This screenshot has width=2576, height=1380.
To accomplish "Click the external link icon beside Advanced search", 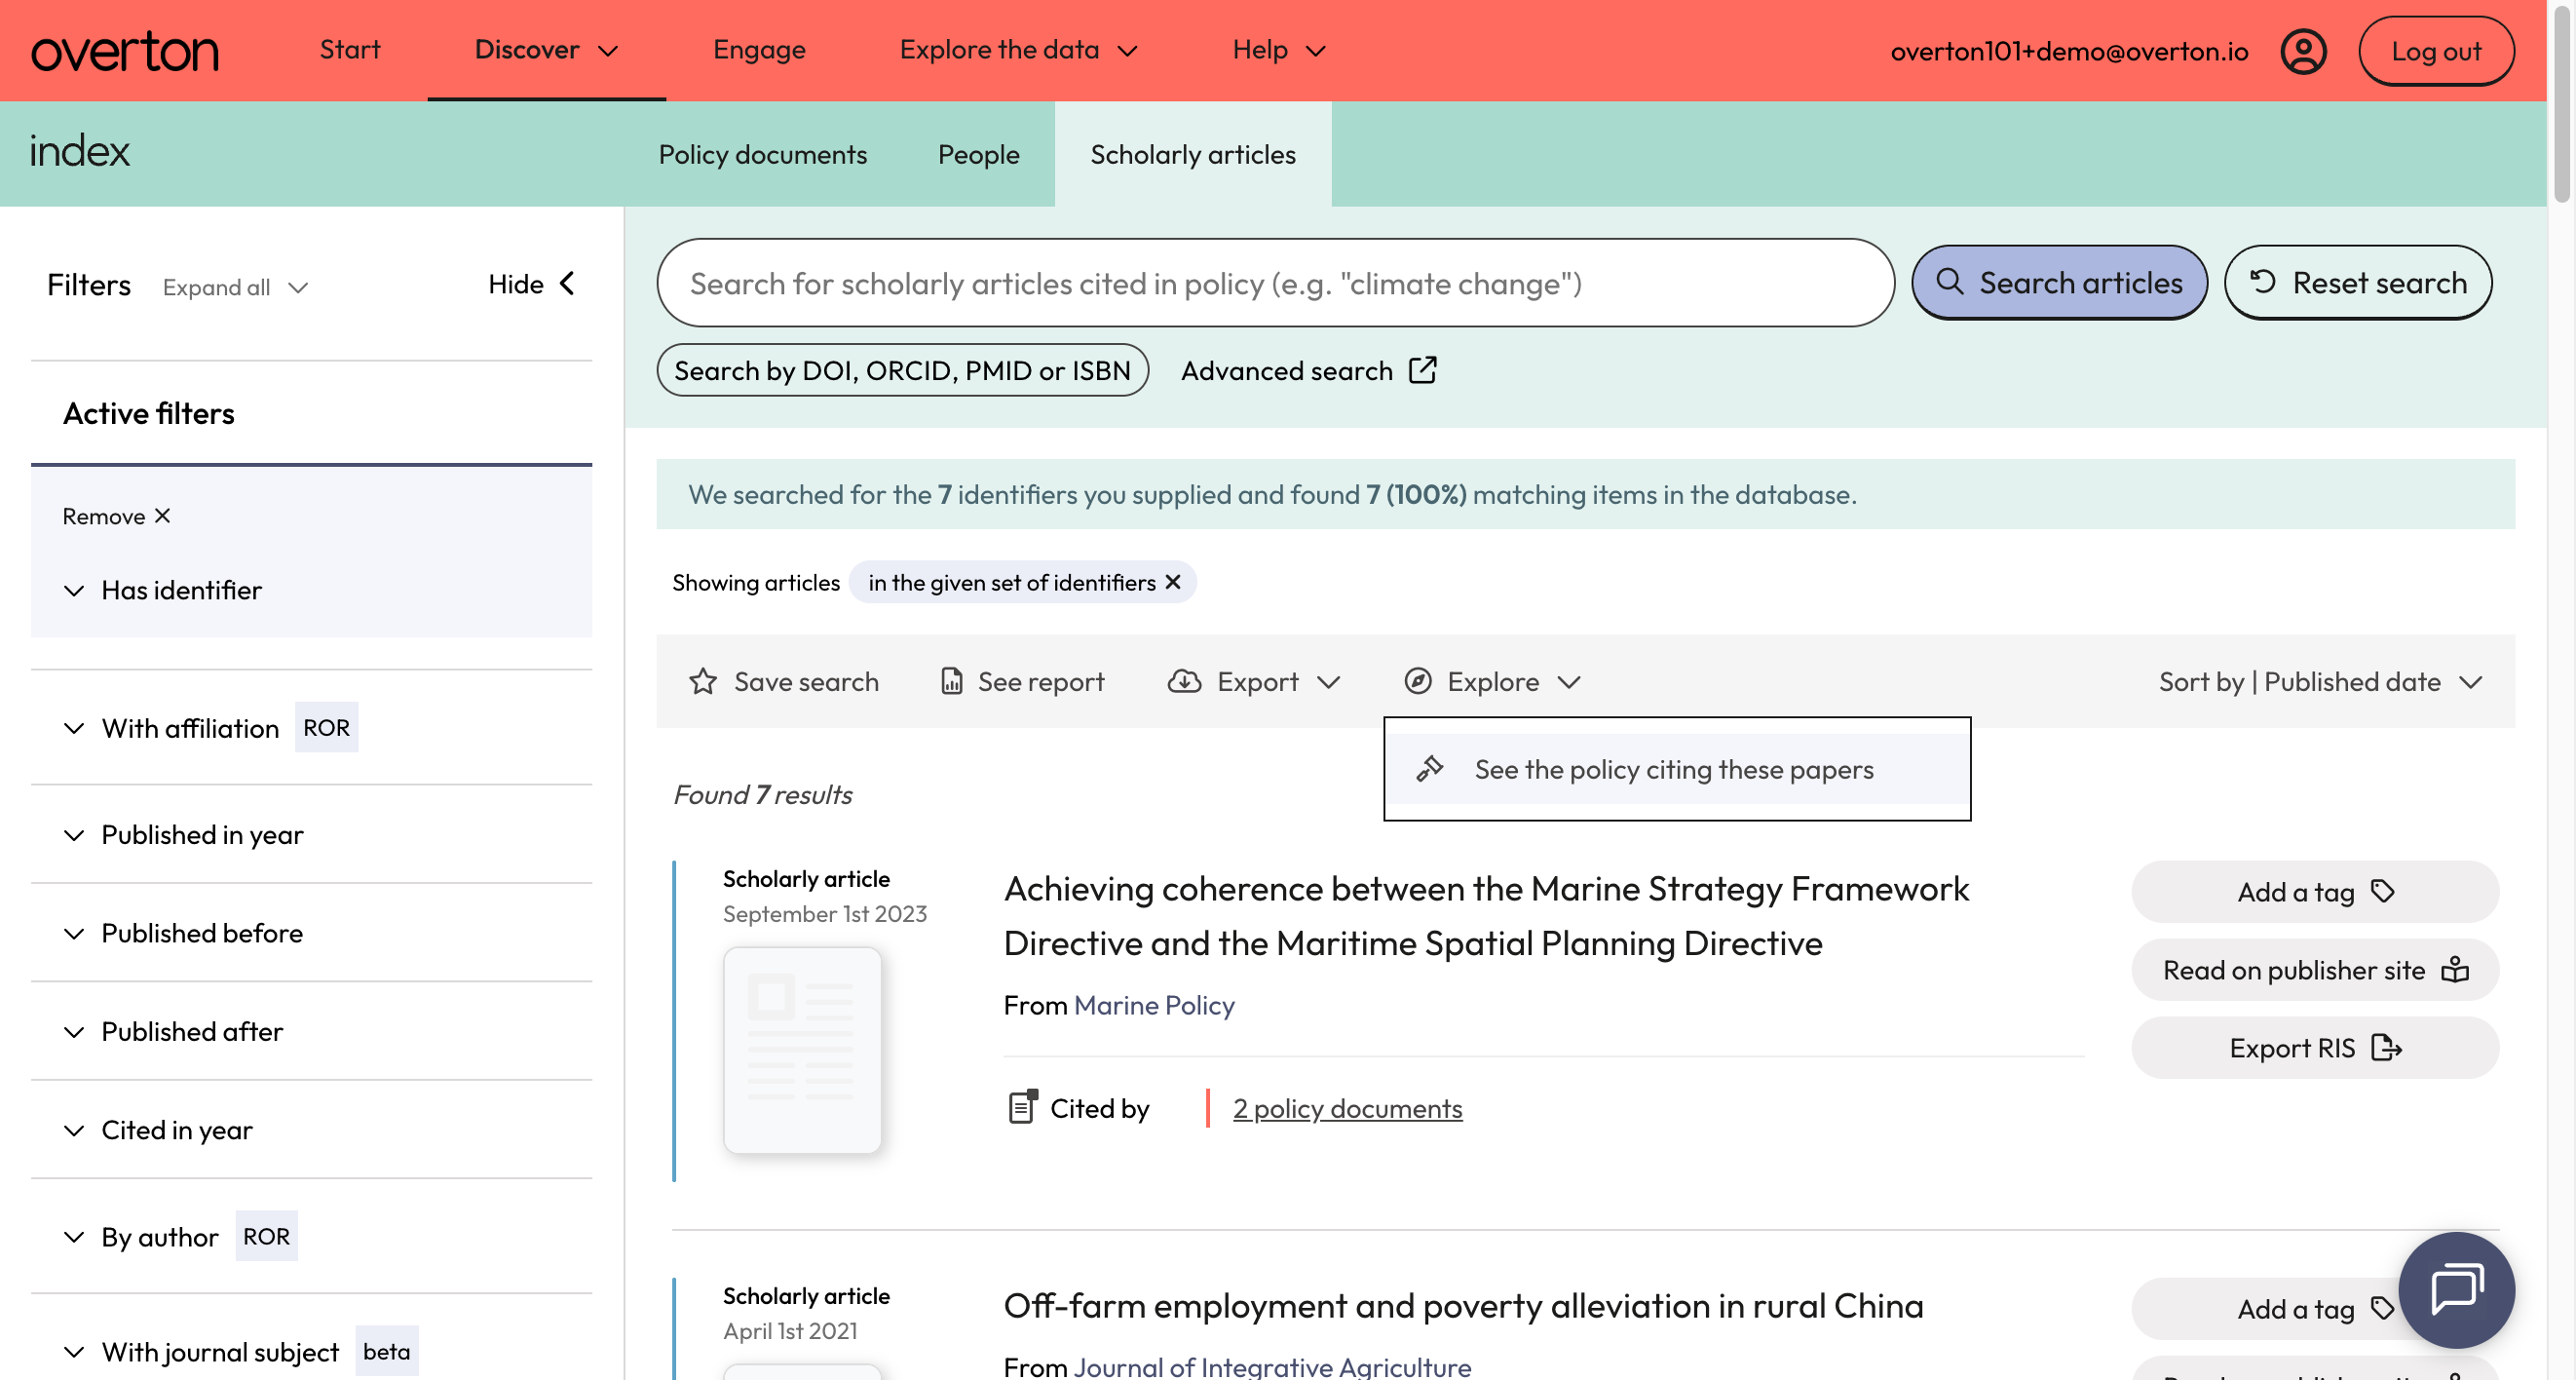I will [x=1422, y=370].
